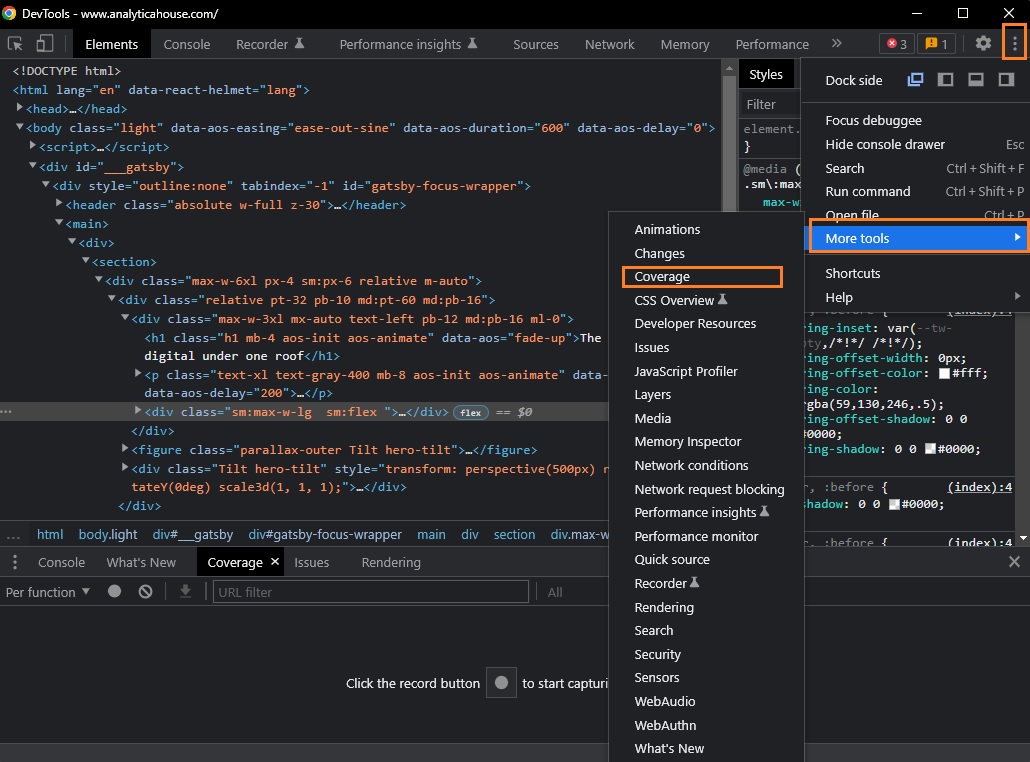Open the Performance panel tab

(x=772, y=44)
